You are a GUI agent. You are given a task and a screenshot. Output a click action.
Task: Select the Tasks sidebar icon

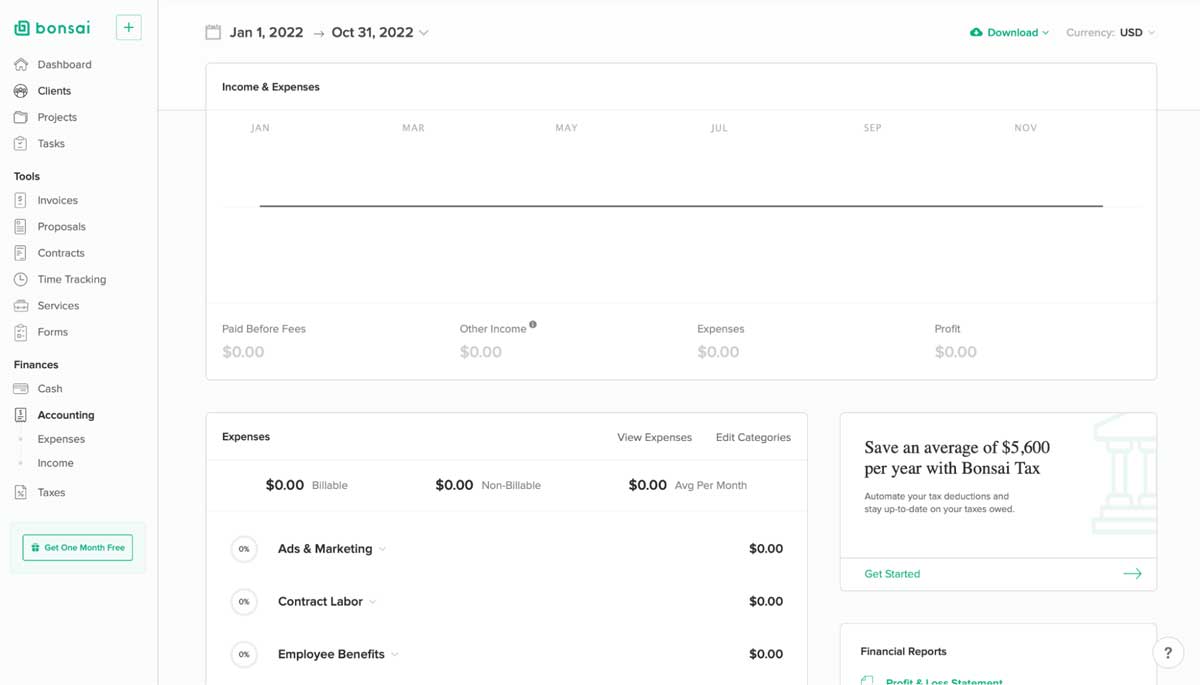21,143
